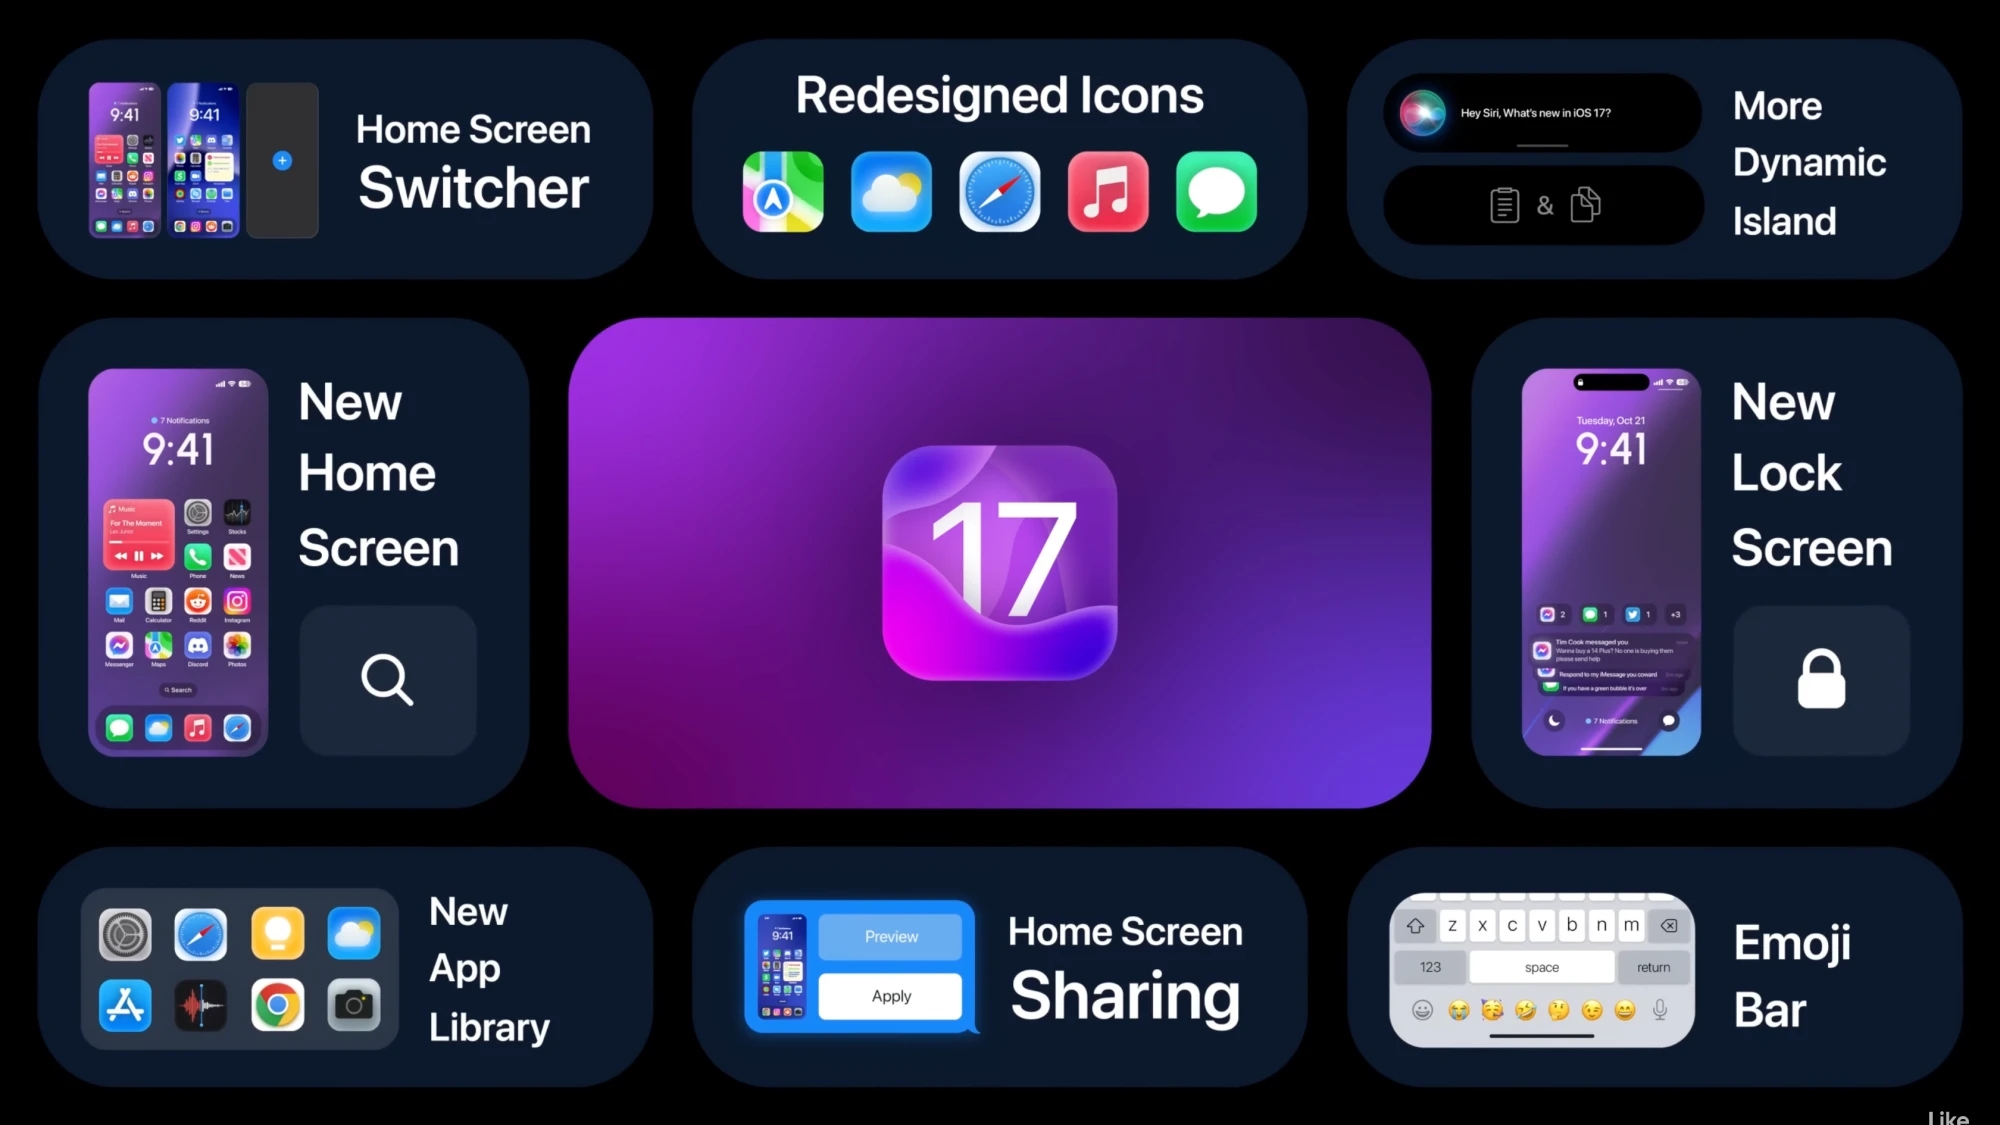Image resolution: width=2000 pixels, height=1125 pixels.
Task: Click the Emoji Bar number pad toggle
Action: pos(1431,967)
